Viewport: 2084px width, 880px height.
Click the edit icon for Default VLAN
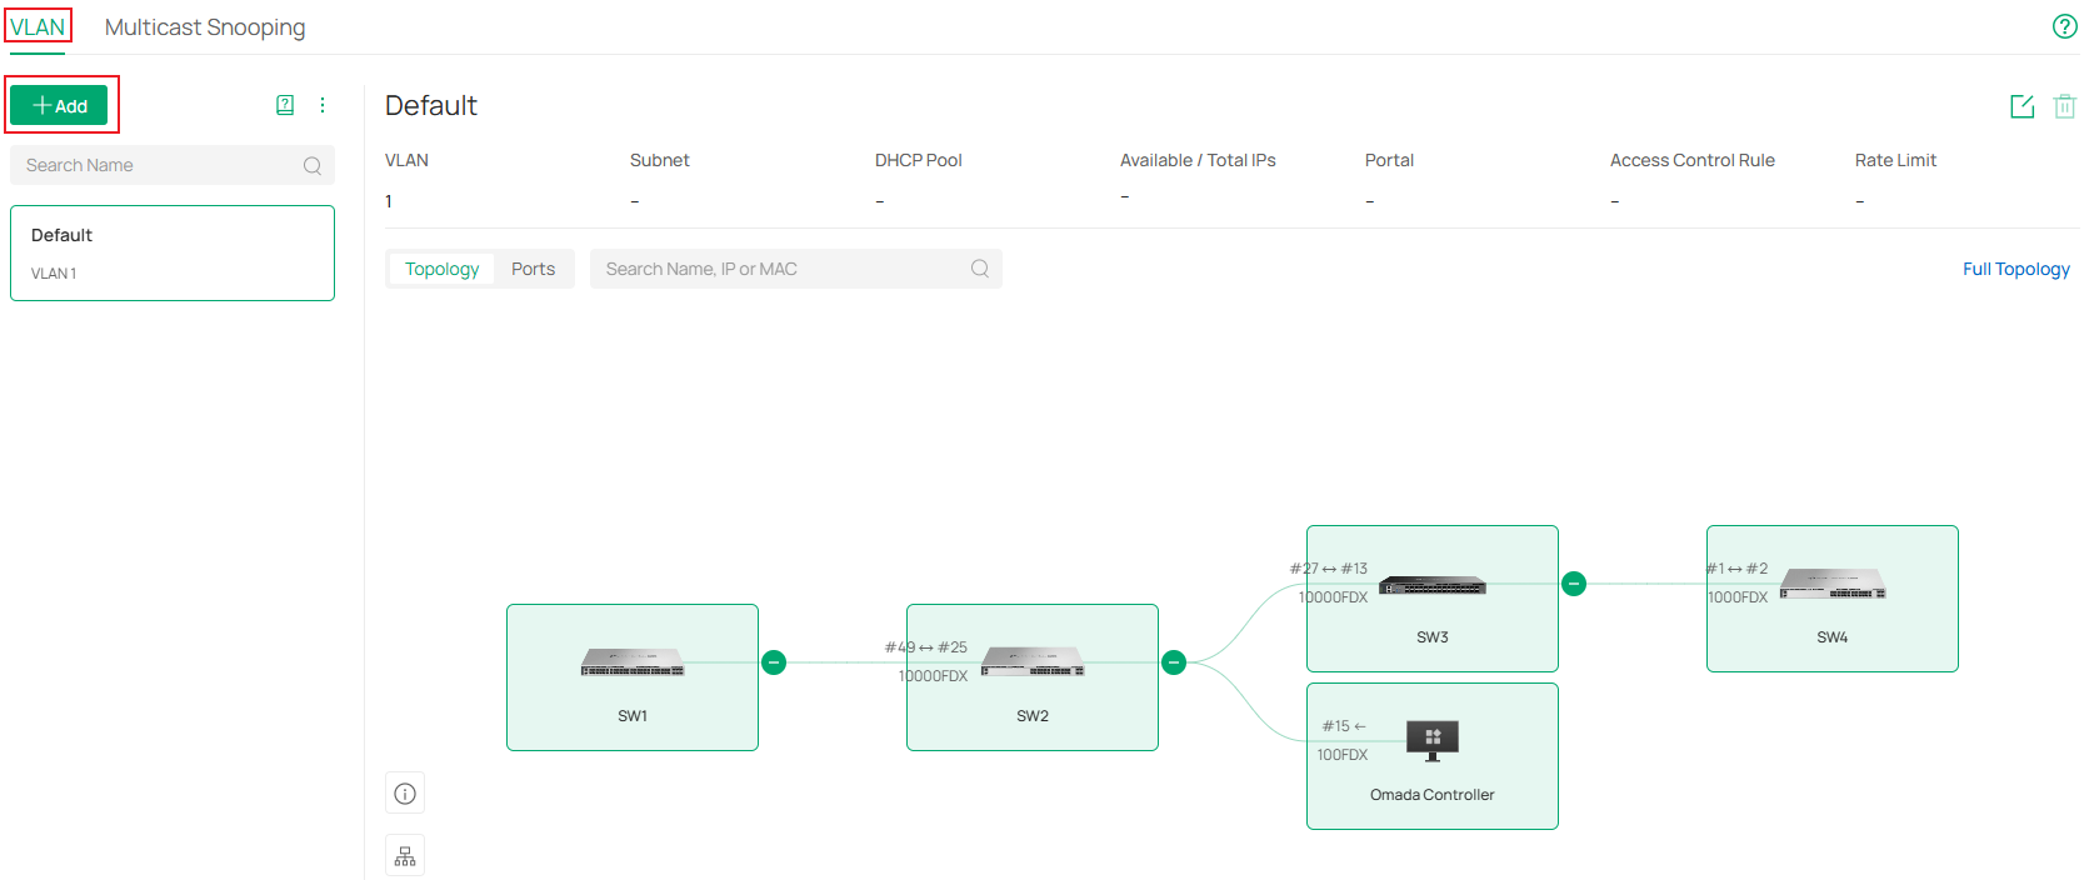tap(2022, 106)
